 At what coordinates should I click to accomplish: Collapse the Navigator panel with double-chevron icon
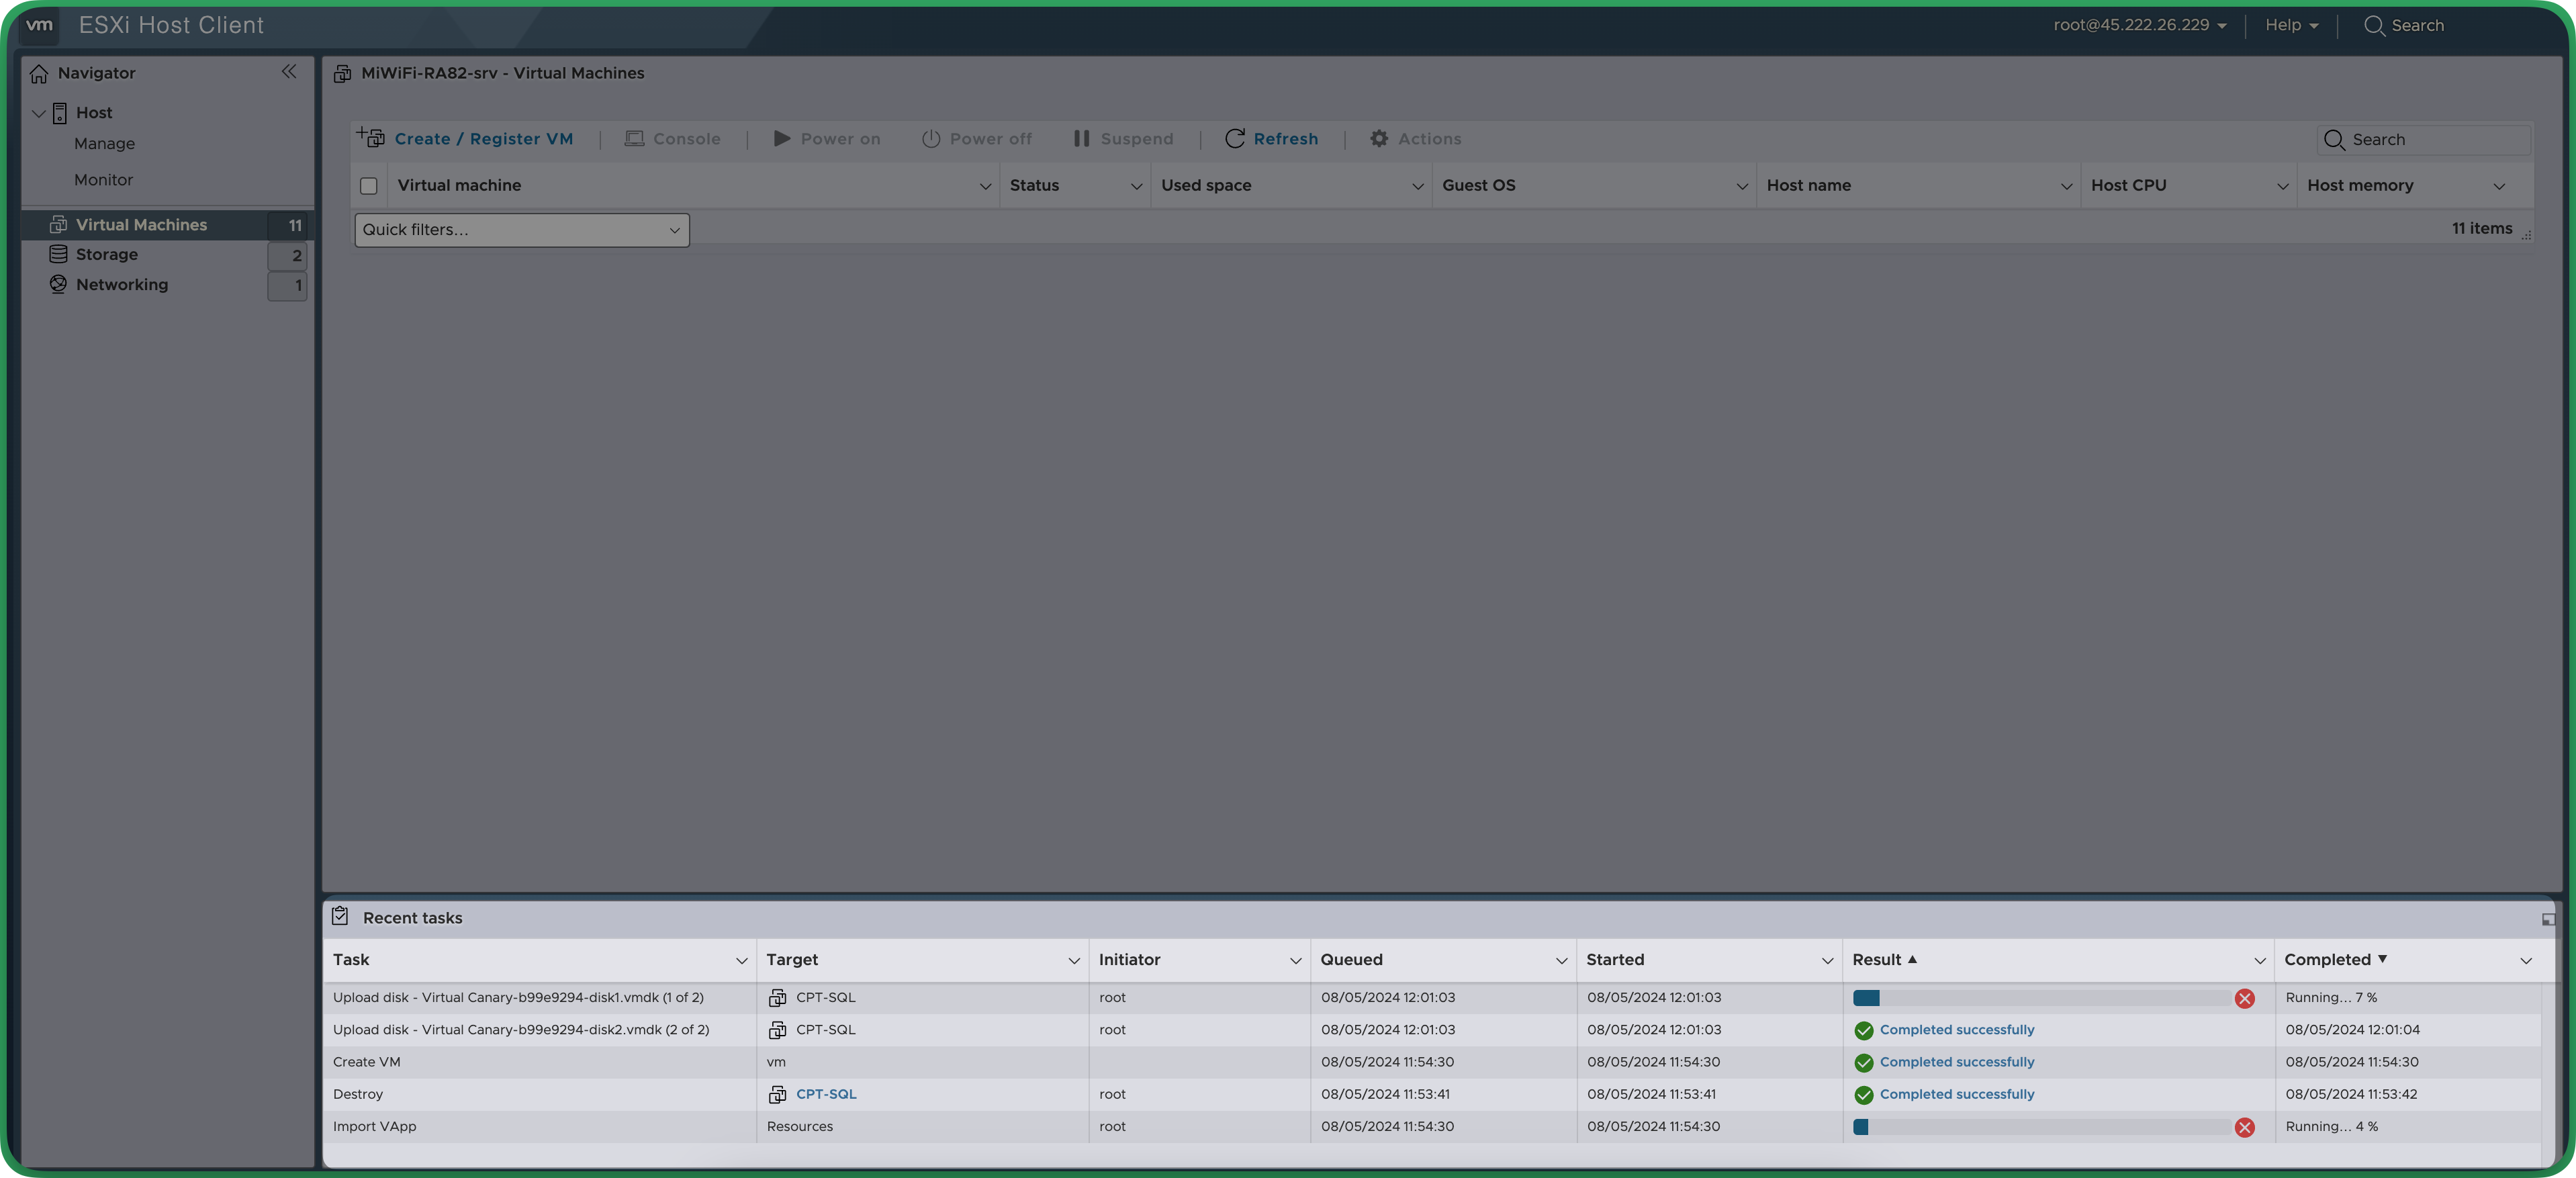(289, 72)
